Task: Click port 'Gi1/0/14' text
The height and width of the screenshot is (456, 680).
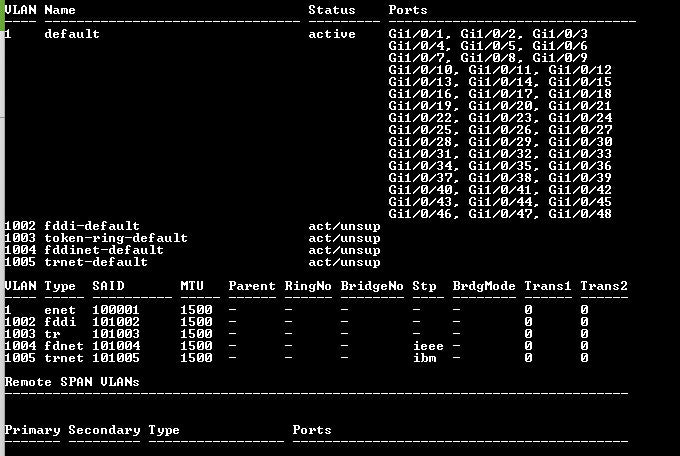Action: pyautogui.click(x=500, y=82)
